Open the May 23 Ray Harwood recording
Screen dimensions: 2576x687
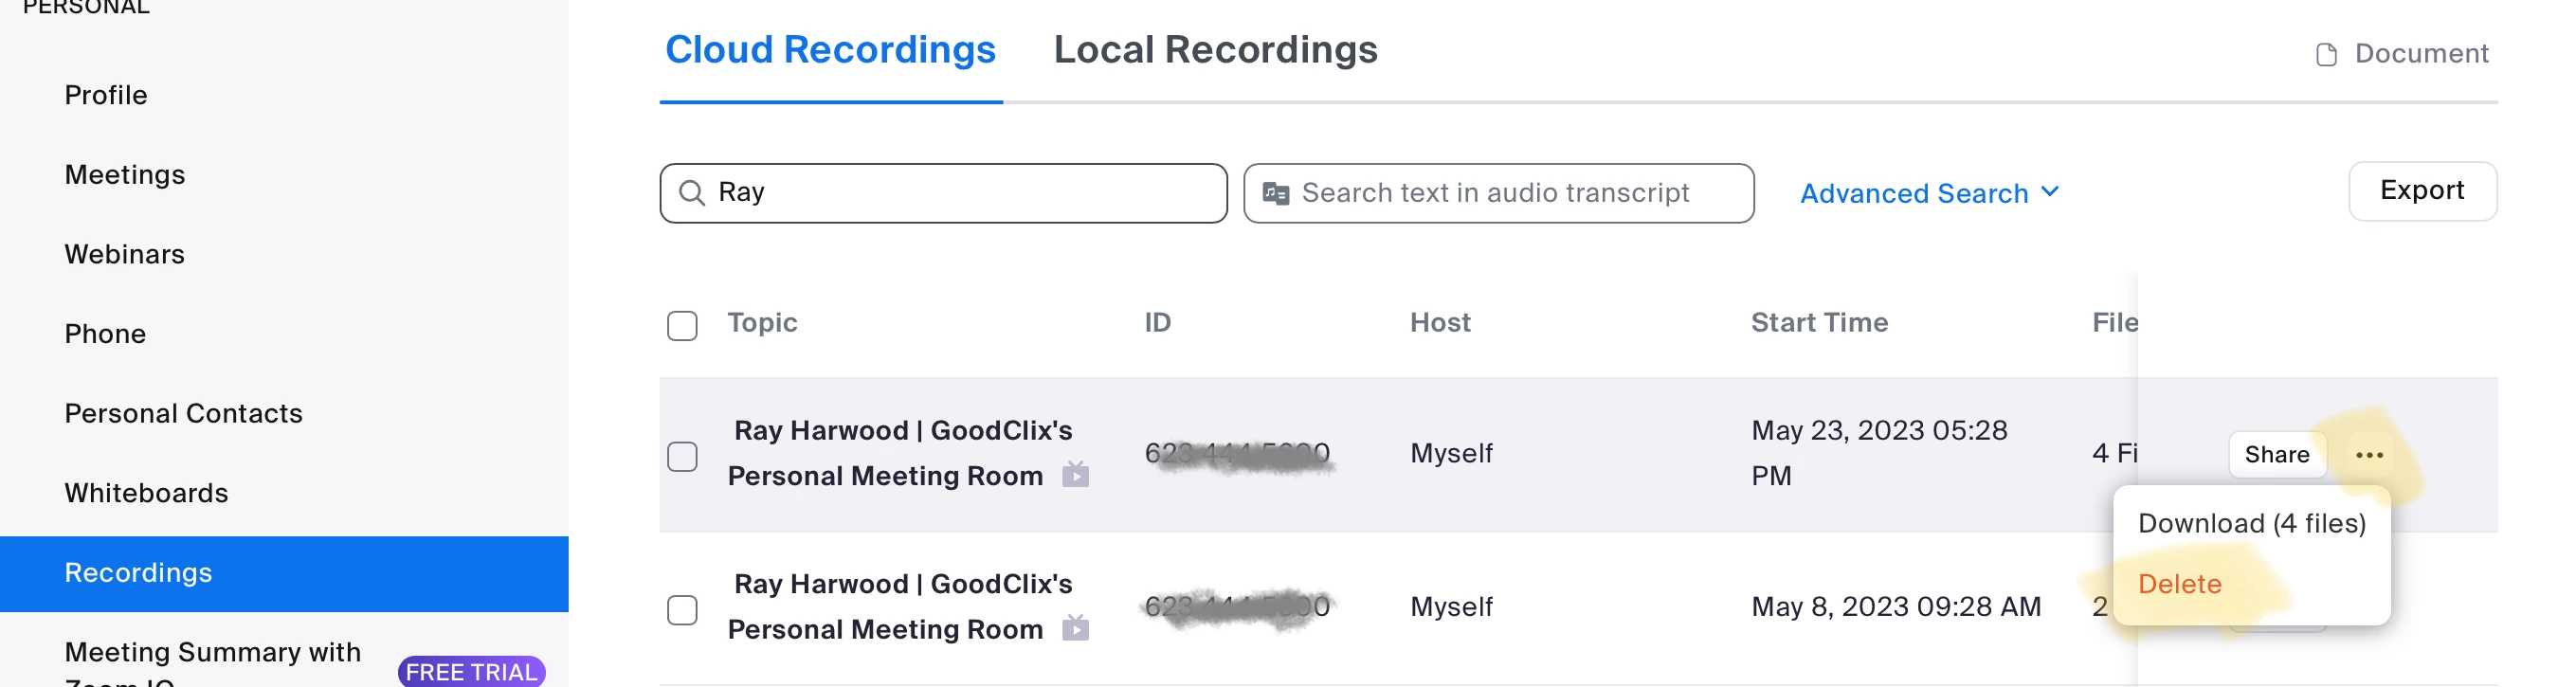point(899,453)
